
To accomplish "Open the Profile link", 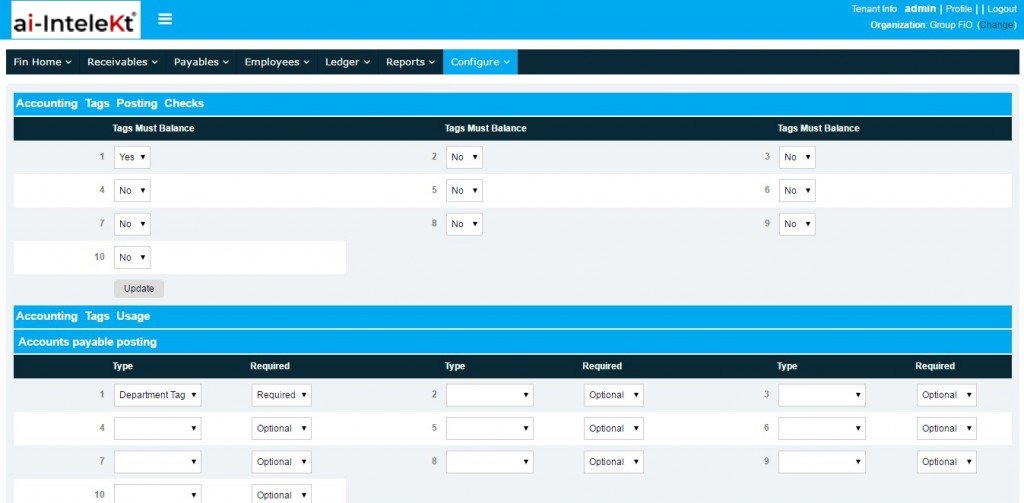I will (959, 9).
